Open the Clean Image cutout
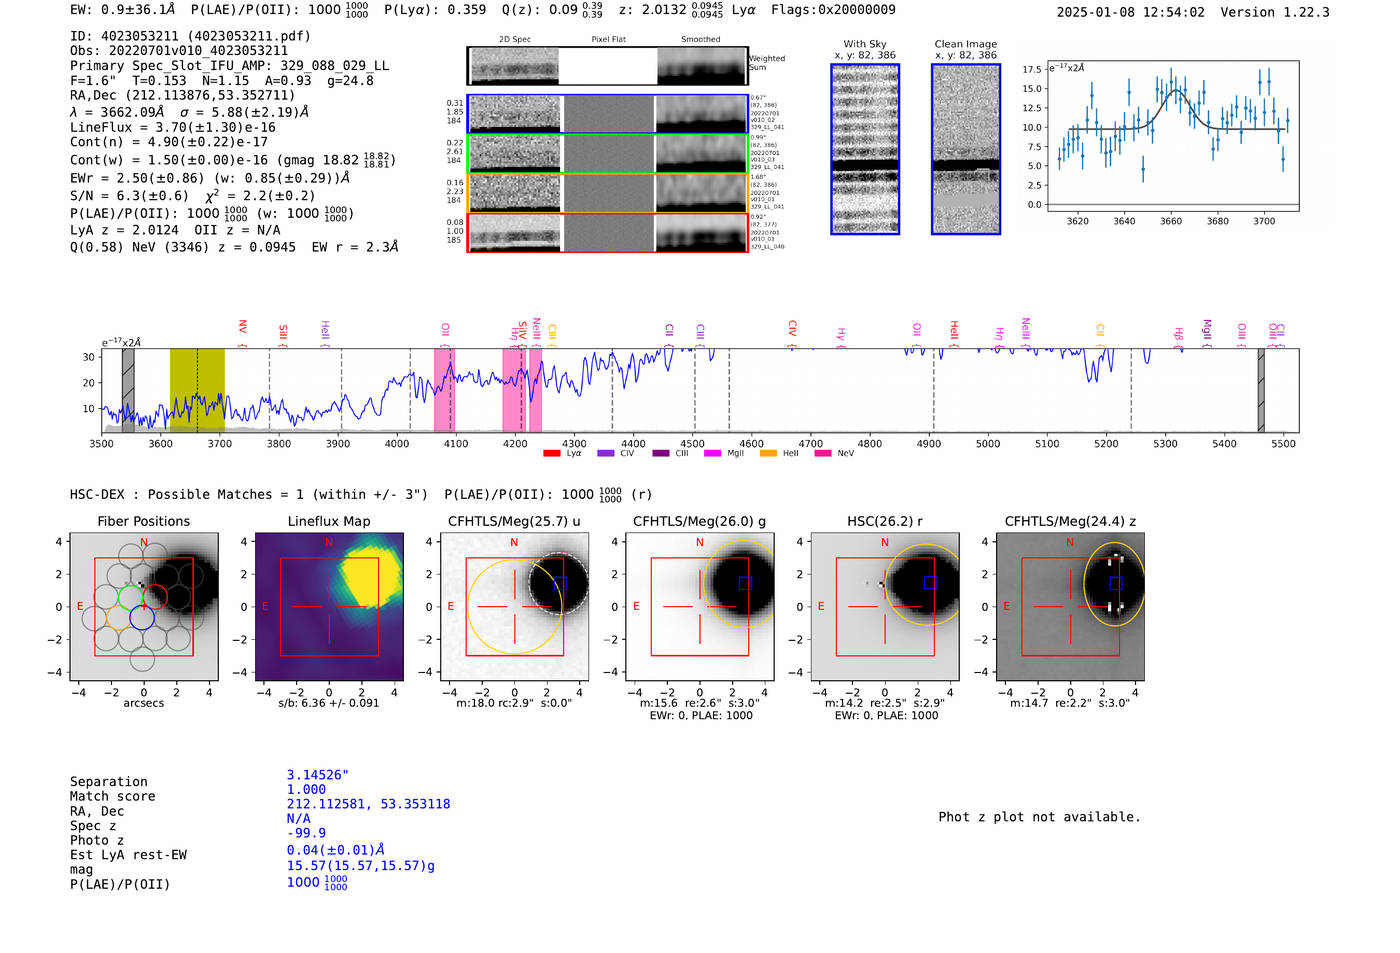1400x953 pixels. pyautogui.click(x=966, y=149)
